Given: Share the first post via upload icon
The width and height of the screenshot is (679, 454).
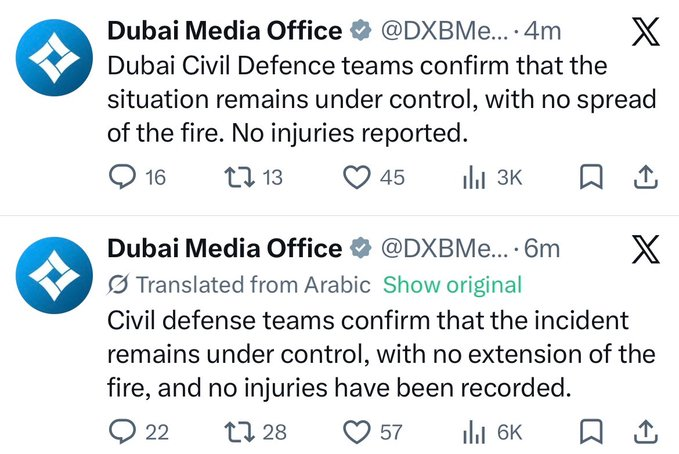Looking at the screenshot, I should (646, 177).
